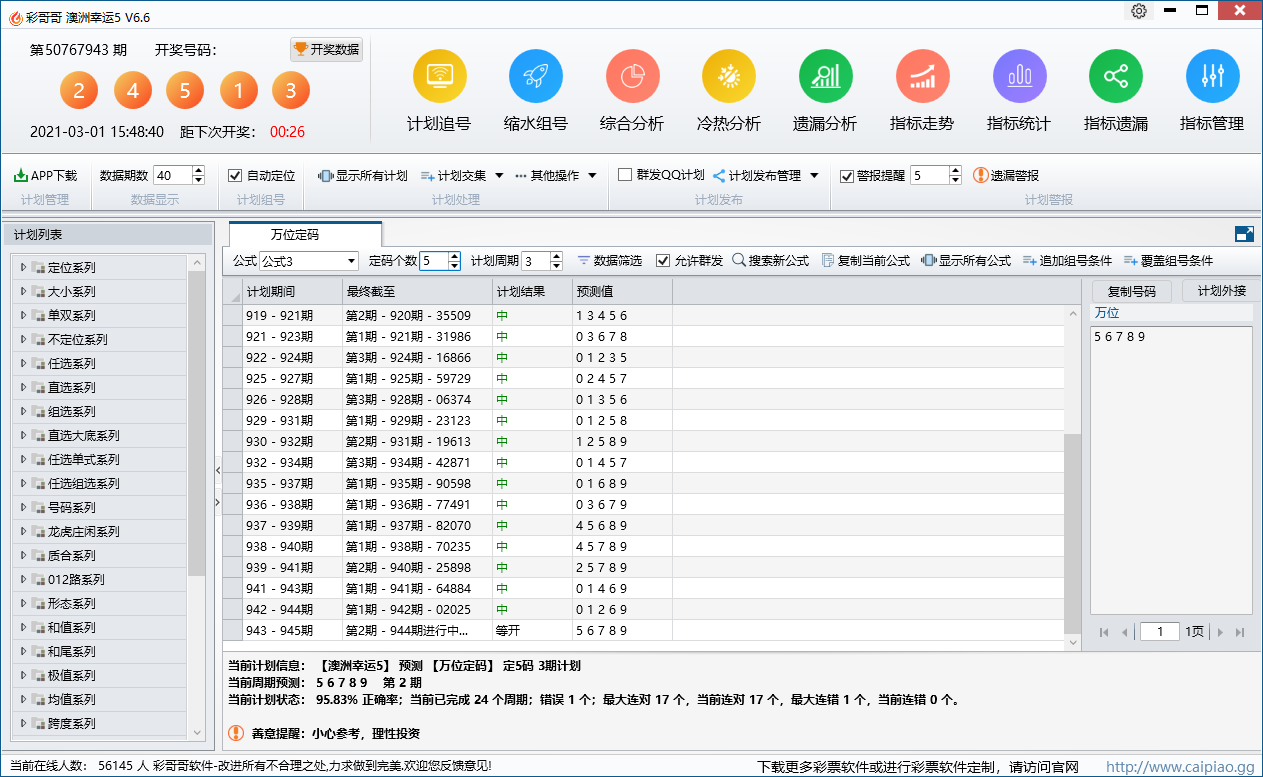Uncheck the 允许群发 checkbox
Image resolution: width=1263 pixels, height=777 pixels.
663,261
